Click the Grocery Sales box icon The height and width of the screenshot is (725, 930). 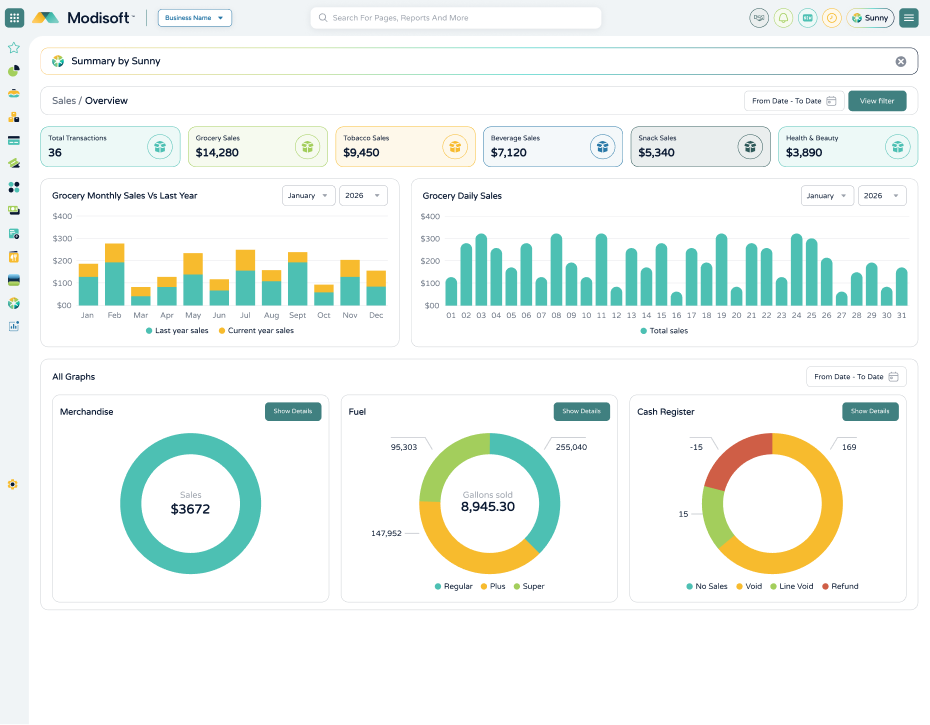click(307, 147)
